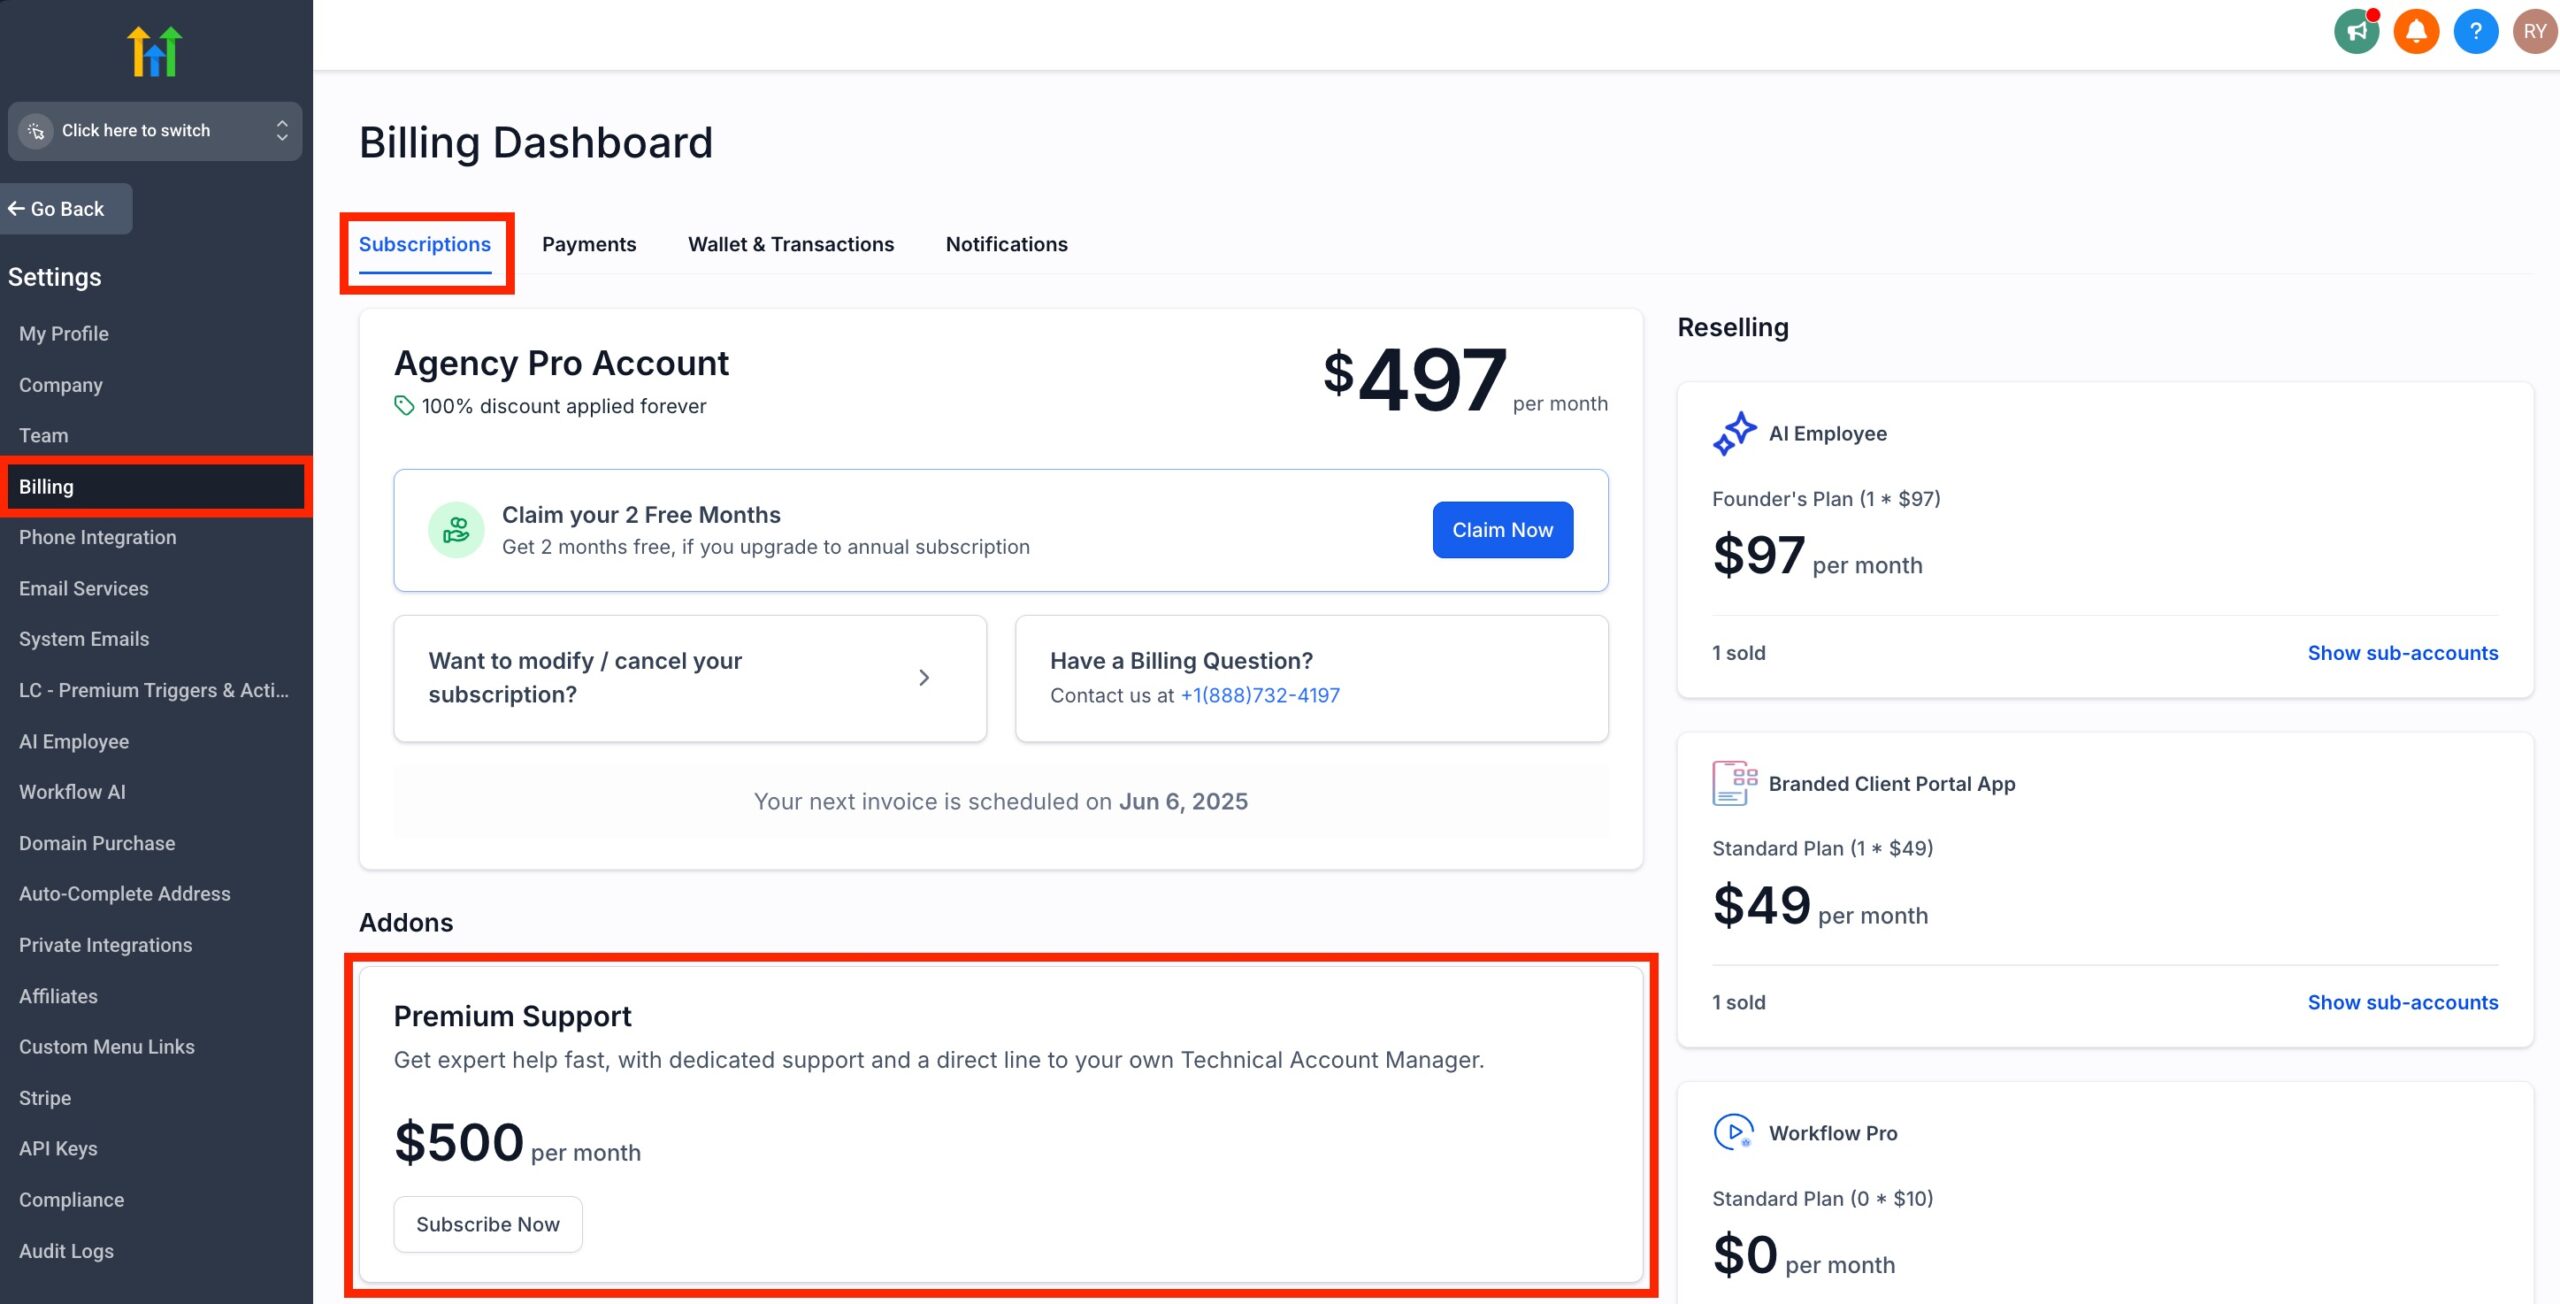This screenshot has height=1304, width=2560.
Task: Click the Workflow Pro play icon
Action: pos(1731,1133)
